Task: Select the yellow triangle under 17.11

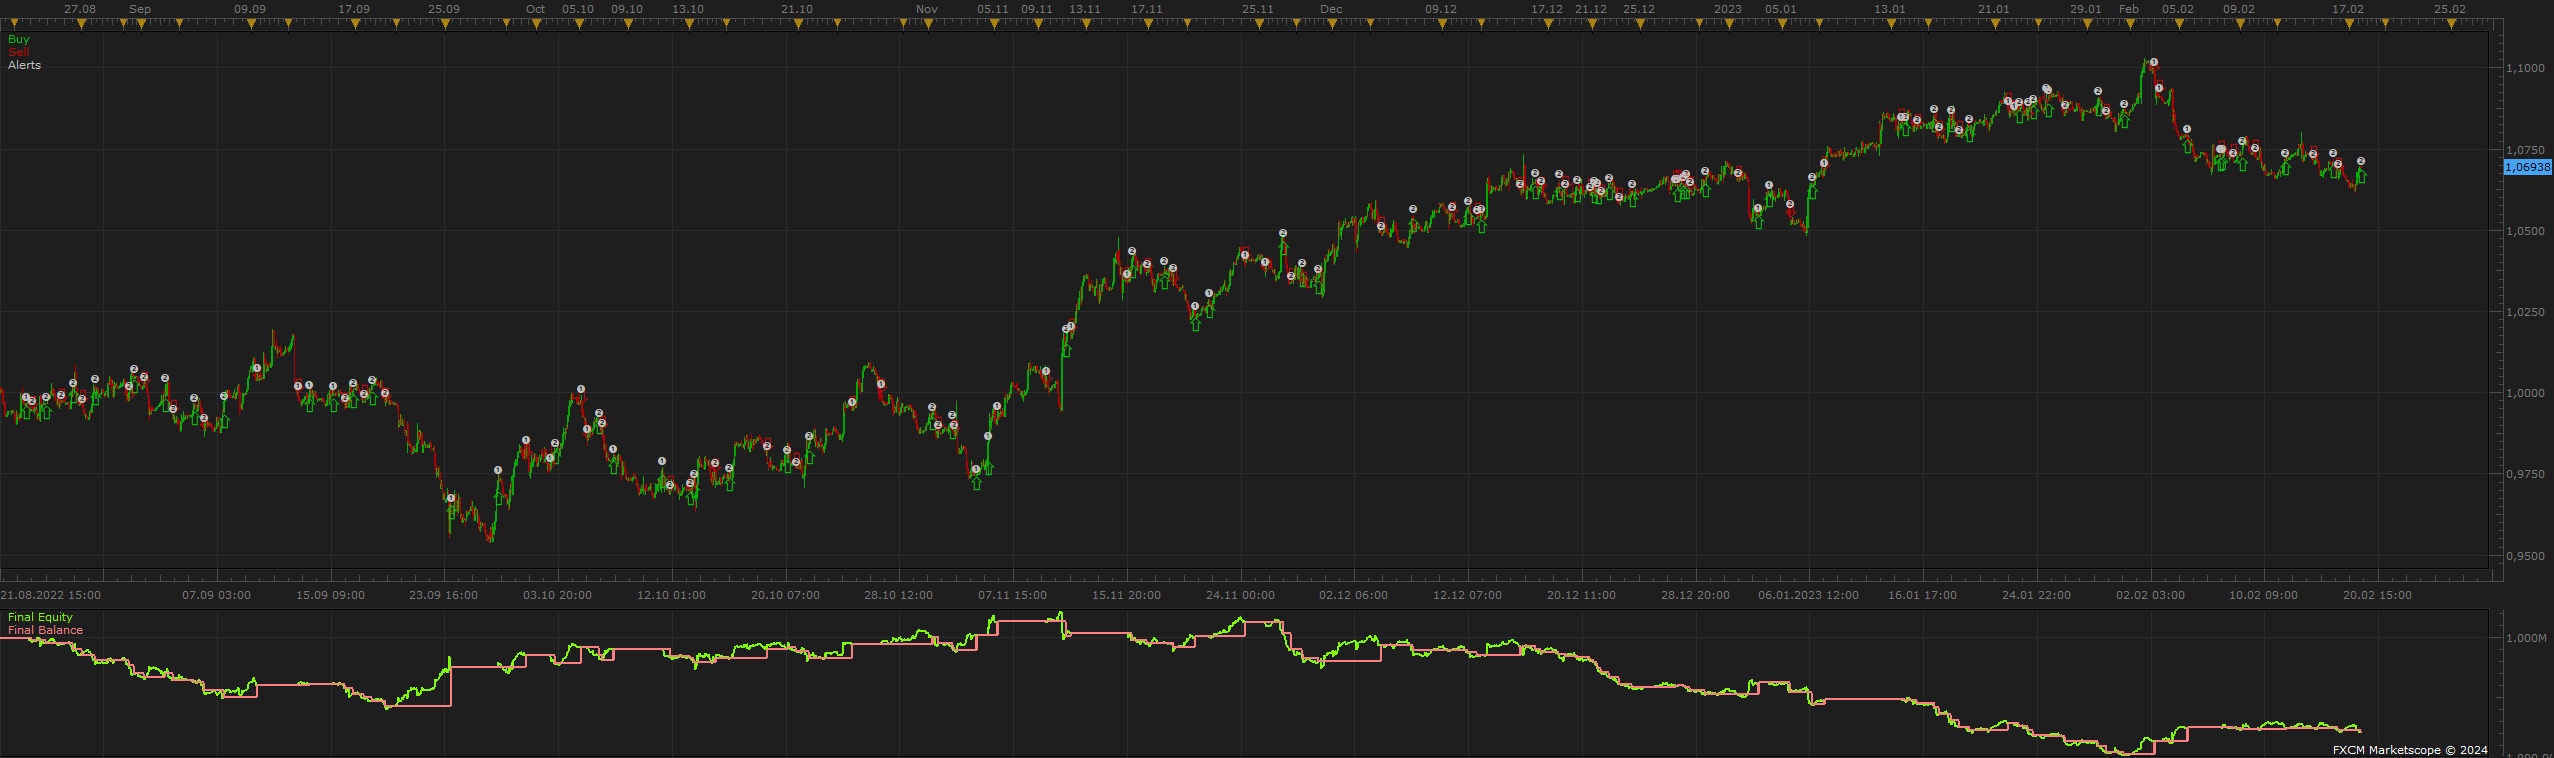Action: [x=1147, y=24]
